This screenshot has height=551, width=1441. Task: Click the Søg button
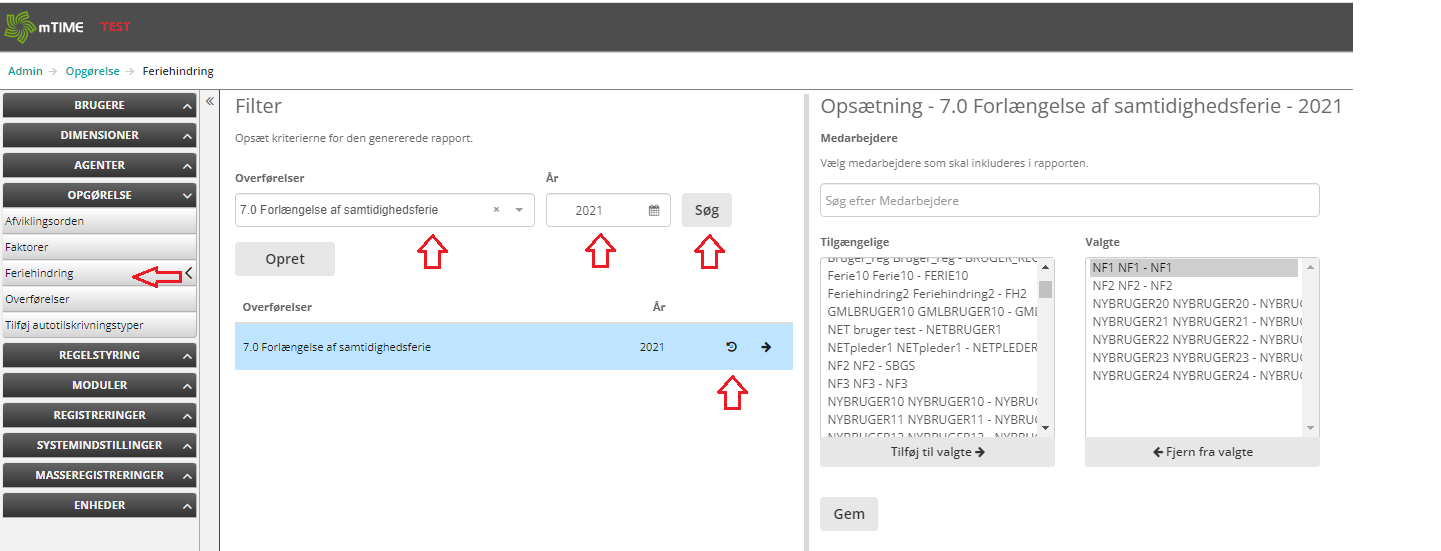click(707, 211)
